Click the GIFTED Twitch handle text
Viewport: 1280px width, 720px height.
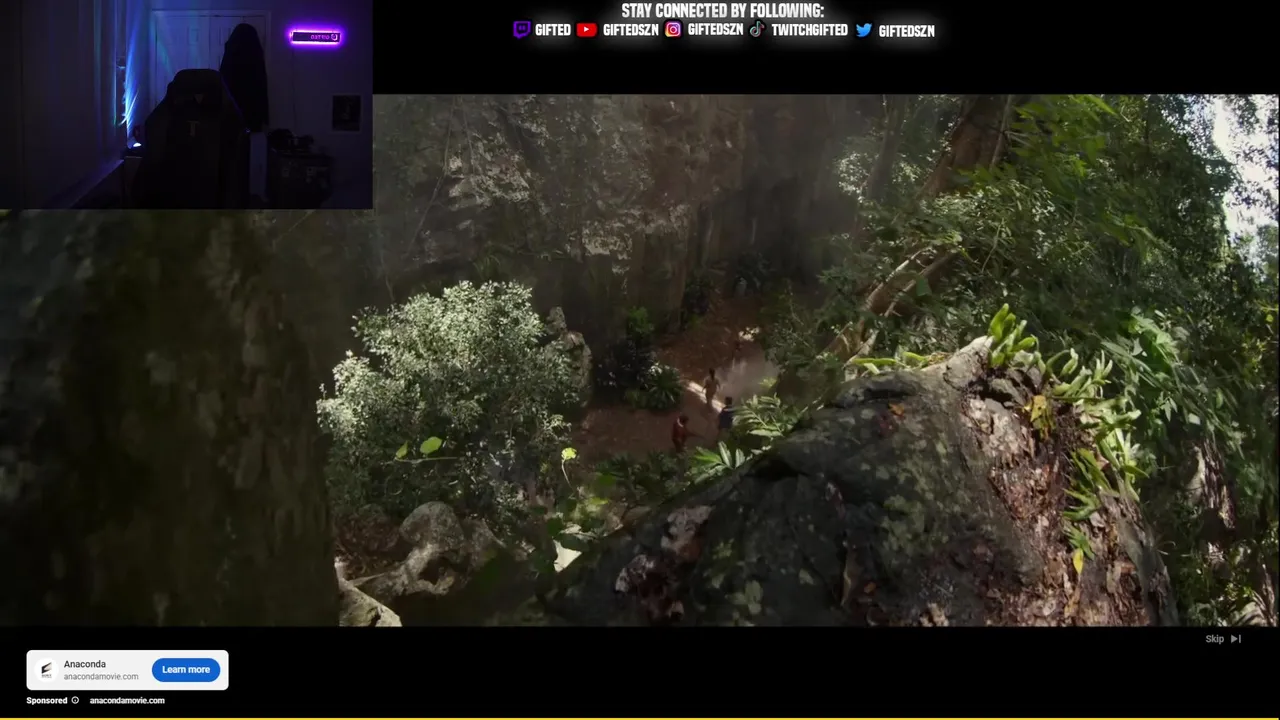click(552, 31)
